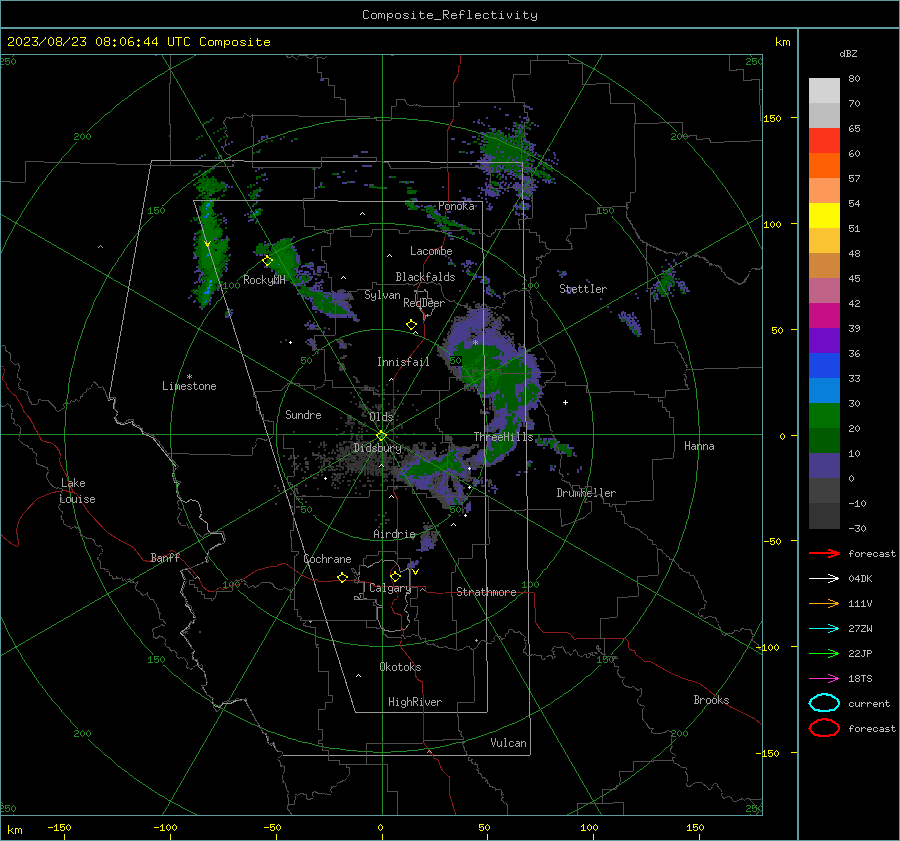Click the Strathmore label
900x841 pixels.
(486, 592)
